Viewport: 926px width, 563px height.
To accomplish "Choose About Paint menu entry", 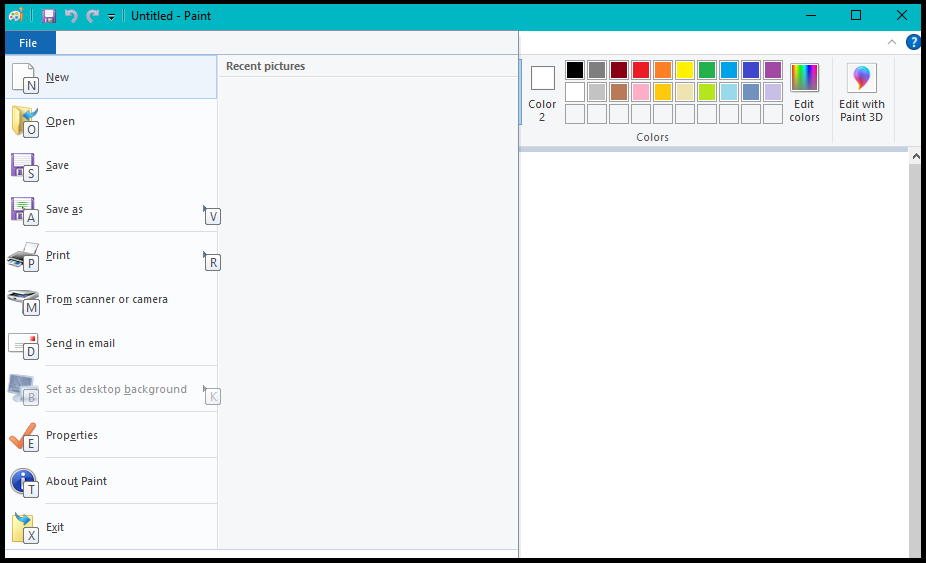I will [x=111, y=481].
